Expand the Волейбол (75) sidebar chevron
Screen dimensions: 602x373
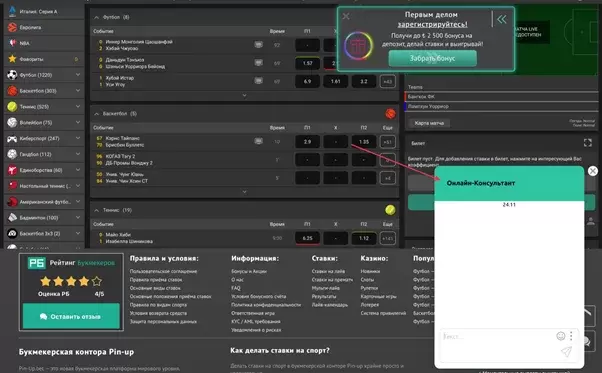click(78, 122)
